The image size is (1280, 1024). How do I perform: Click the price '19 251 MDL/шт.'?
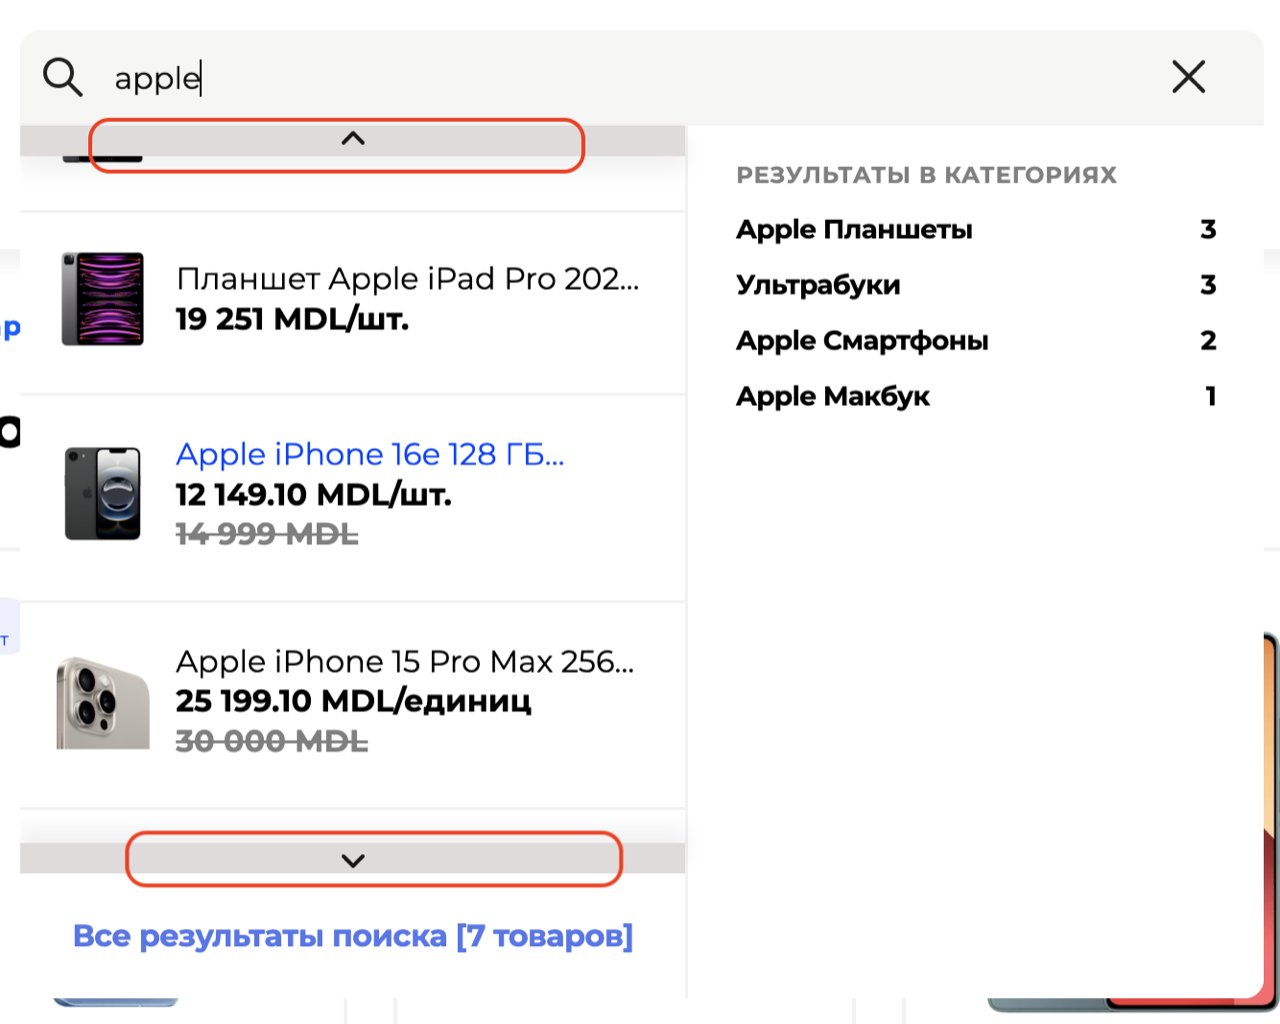pos(292,319)
